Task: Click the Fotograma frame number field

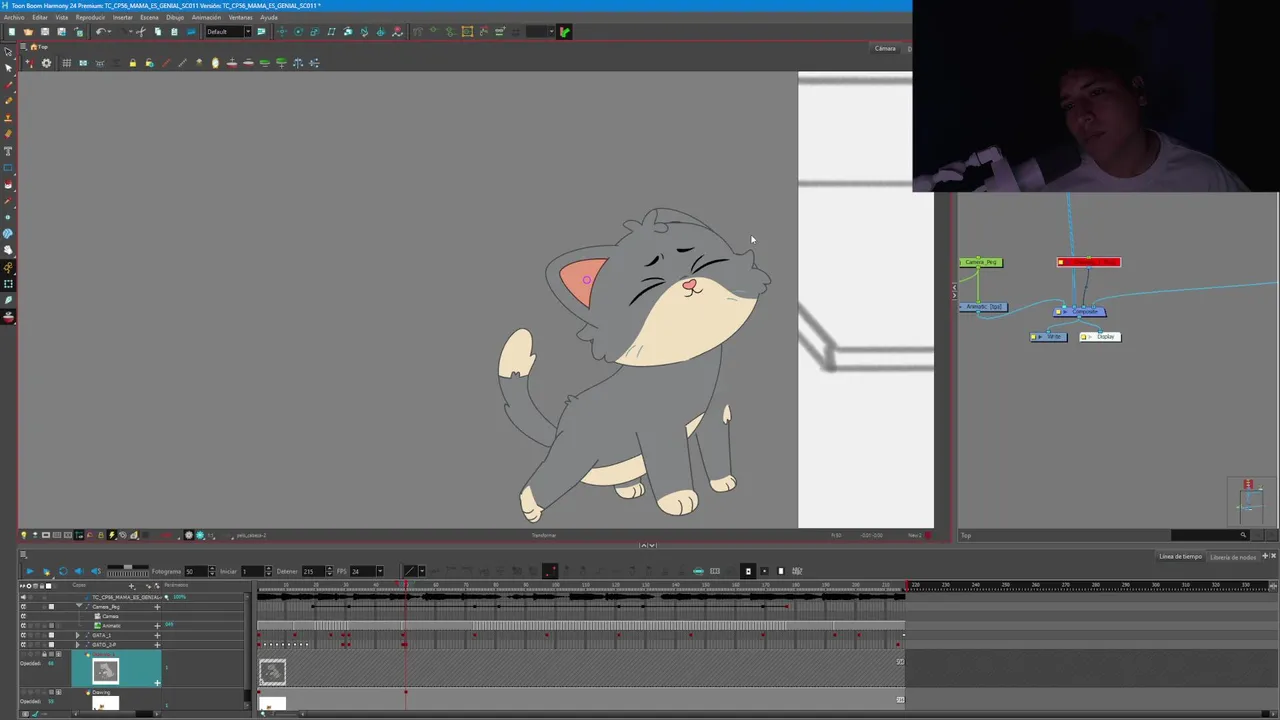Action: pyautogui.click(x=196, y=571)
